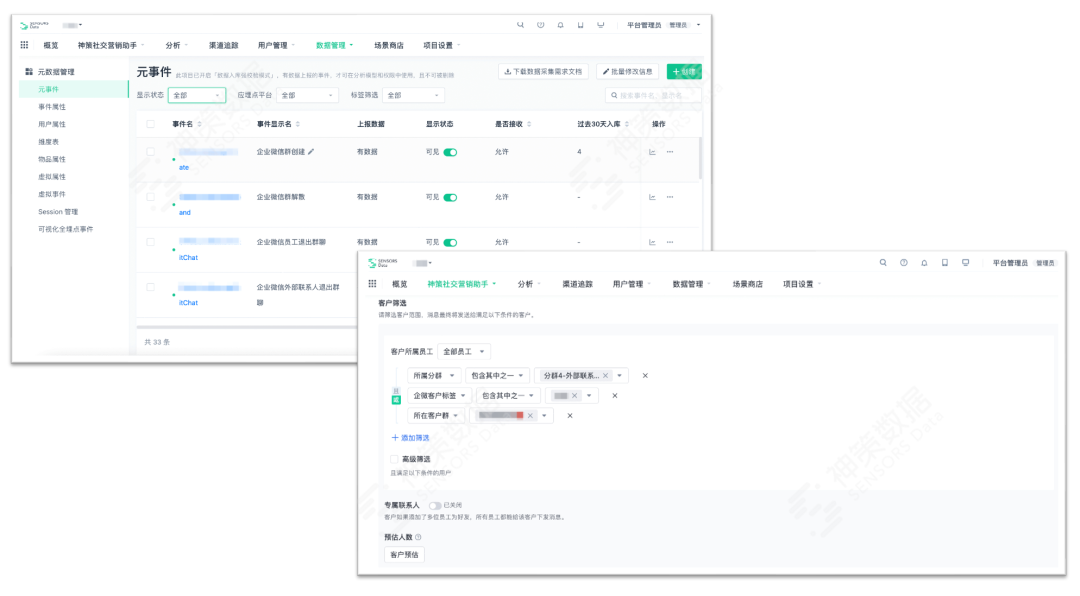Click the 客户预估 button

(404, 554)
